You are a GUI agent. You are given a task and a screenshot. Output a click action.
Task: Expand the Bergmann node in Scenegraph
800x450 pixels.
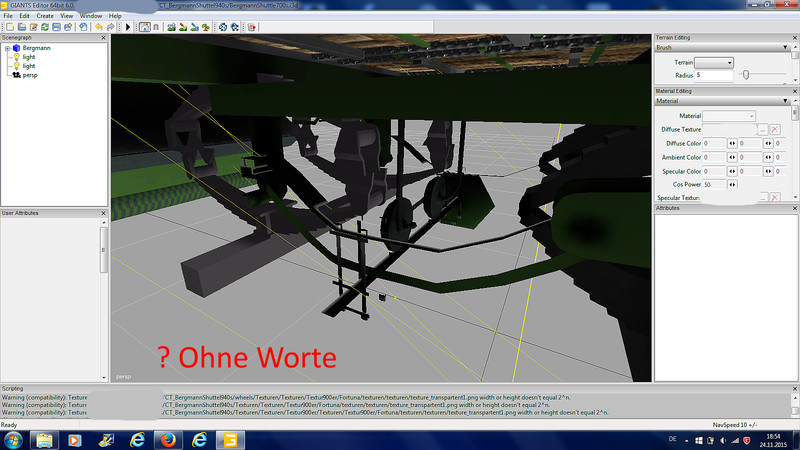(6, 48)
